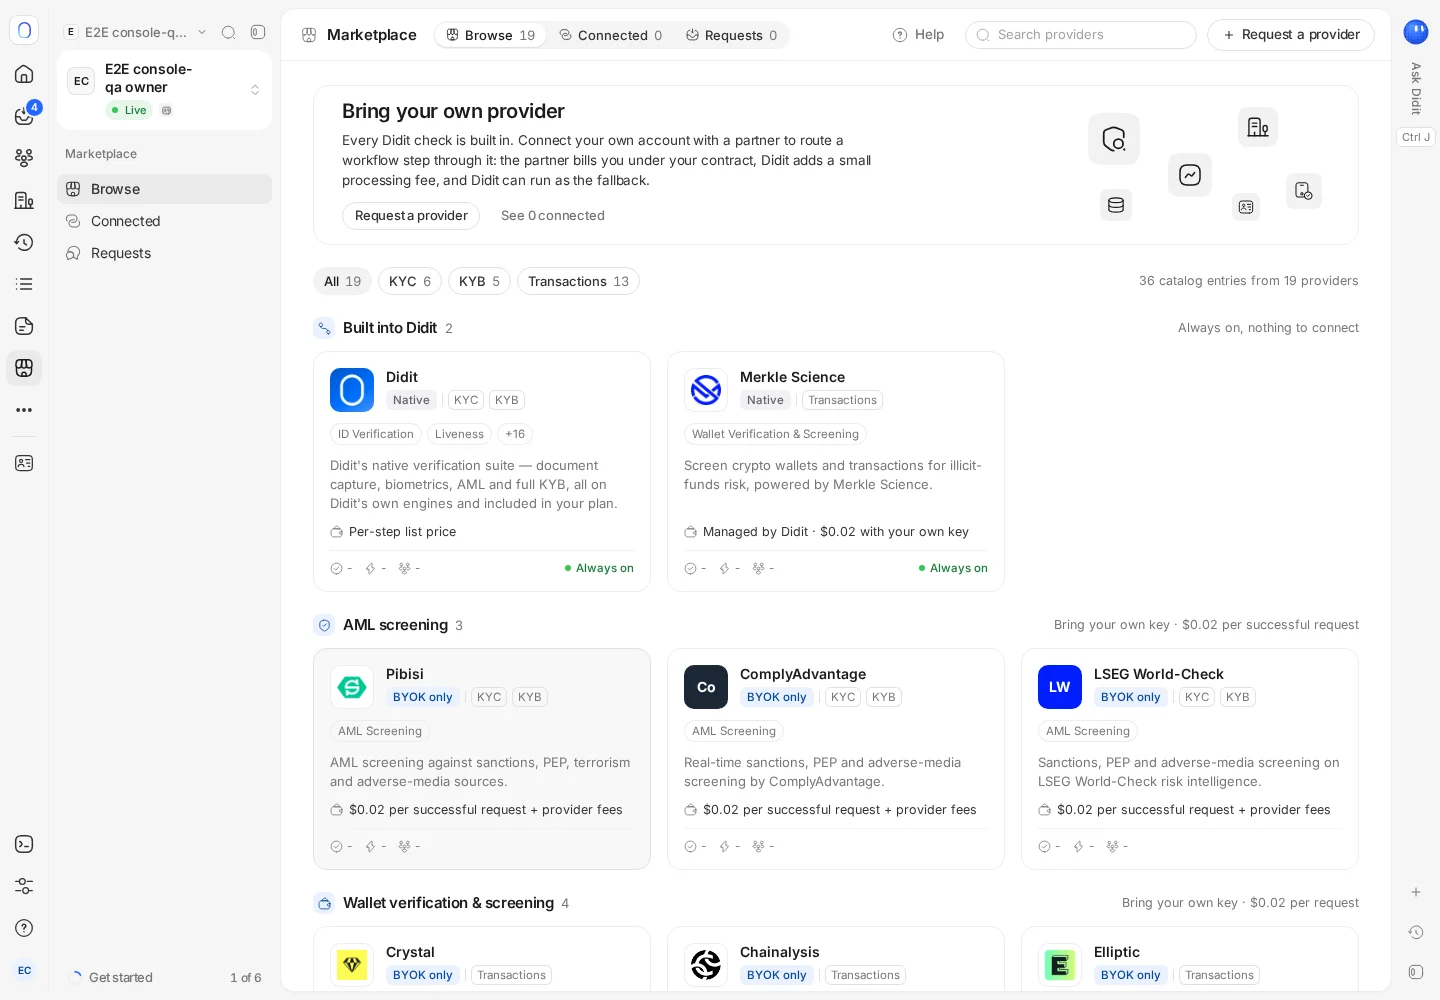Open the inbox icon with the 4 badge

click(24, 116)
